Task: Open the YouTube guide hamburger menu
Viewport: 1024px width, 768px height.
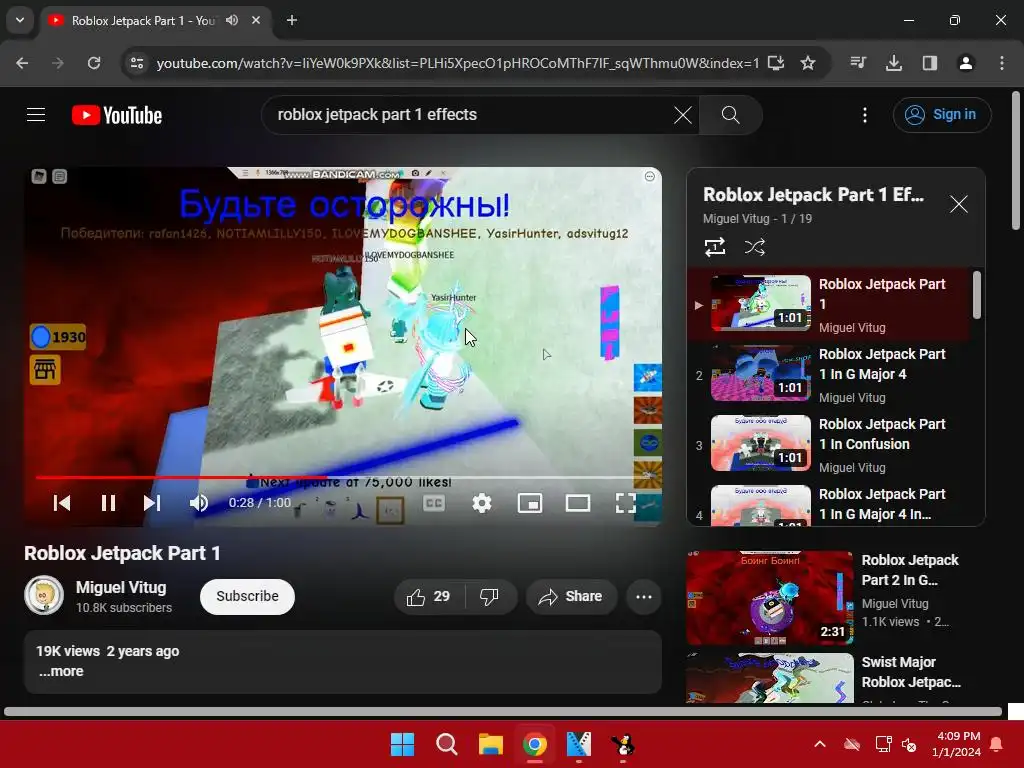Action: coord(36,115)
